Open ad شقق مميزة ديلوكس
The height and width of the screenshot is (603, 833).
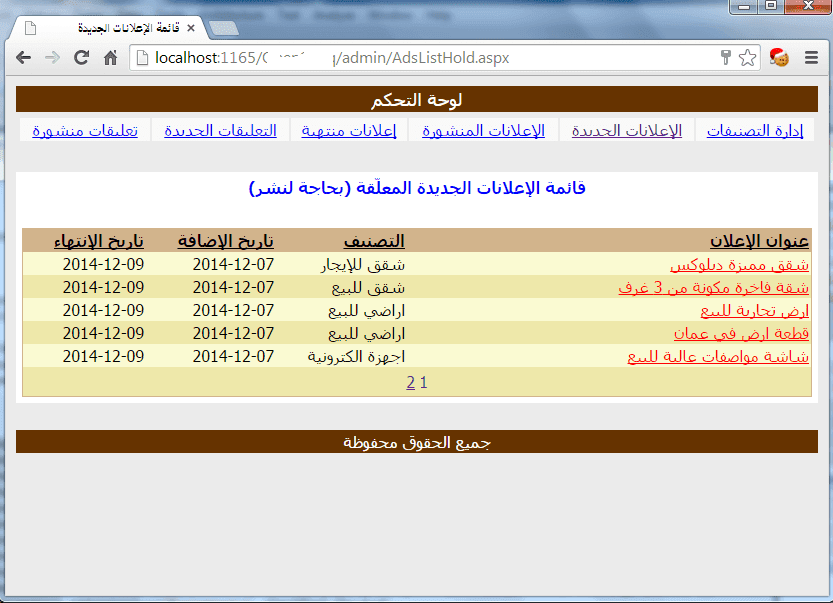740,265
